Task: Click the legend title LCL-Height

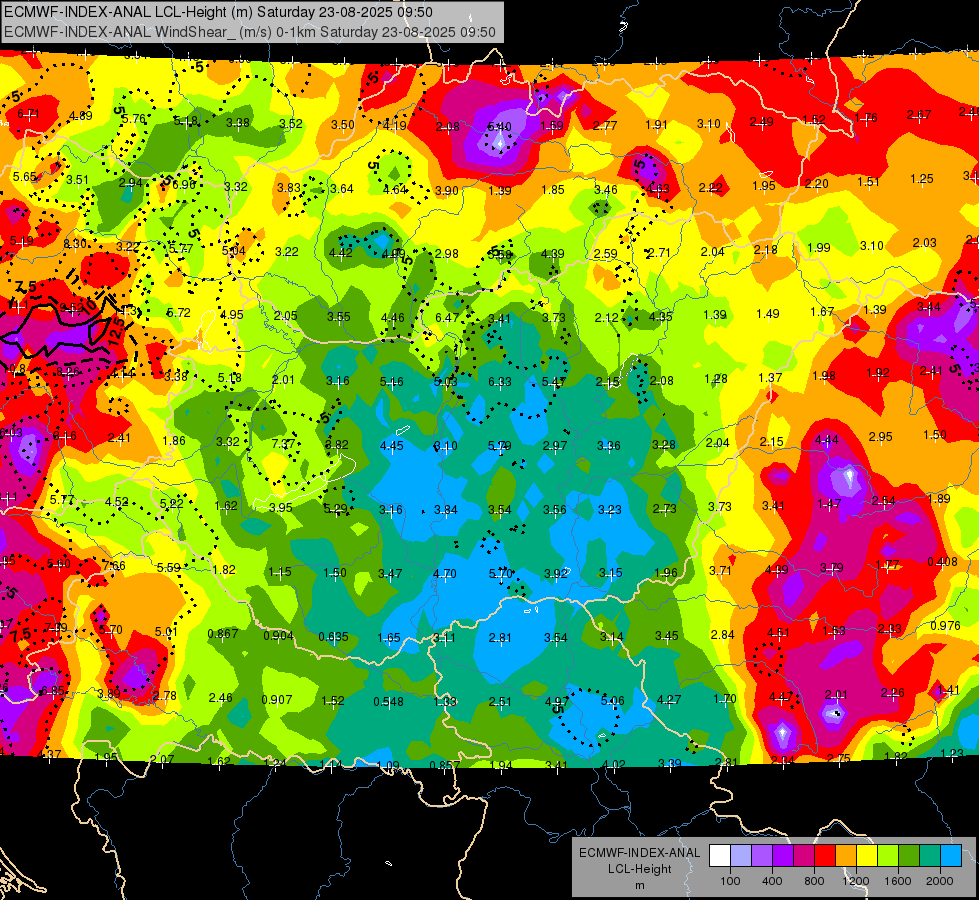Action: coord(639,869)
